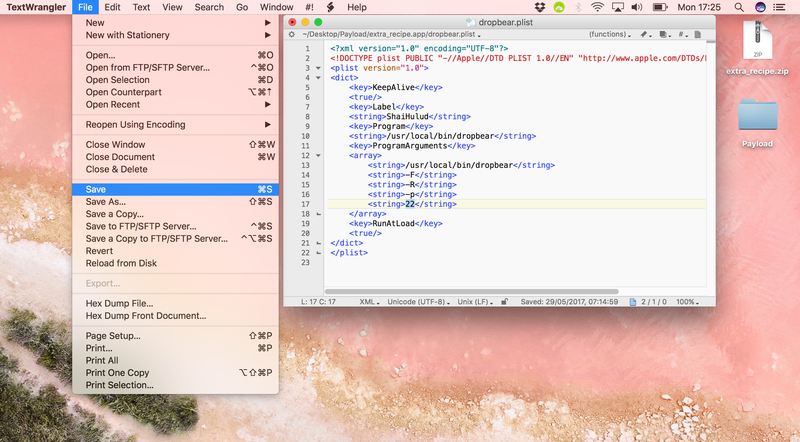Open the XML language dropdown in the status bar
Image resolution: width=800 pixels, height=442 pixels.
(369, 302)
